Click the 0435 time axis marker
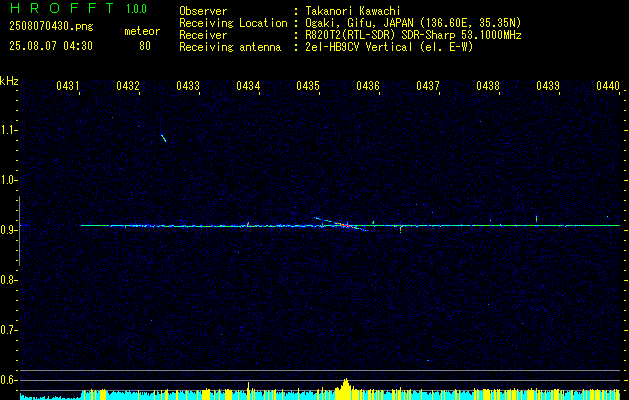 coord(308,86)
